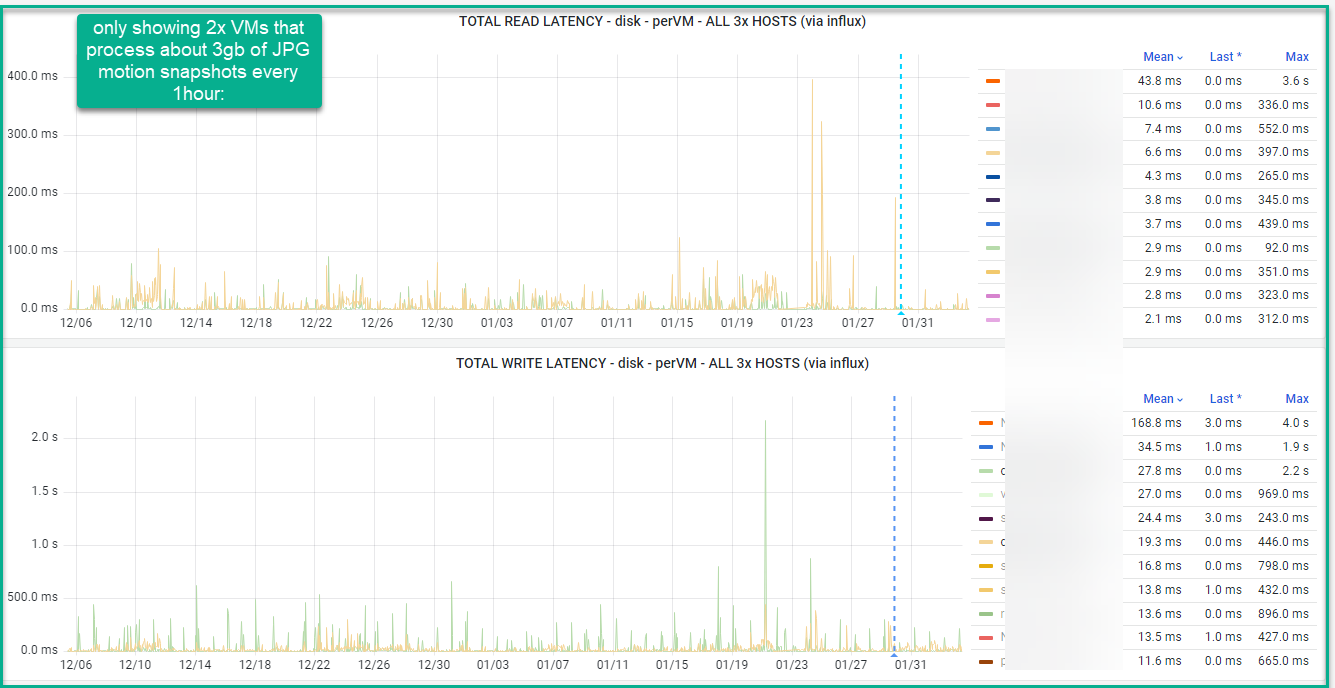The height and width of the screenshot is (688, 1335).
Task: Click the orange series swatch in the 43.8 ms row
Action: click(x=992, y=81)
